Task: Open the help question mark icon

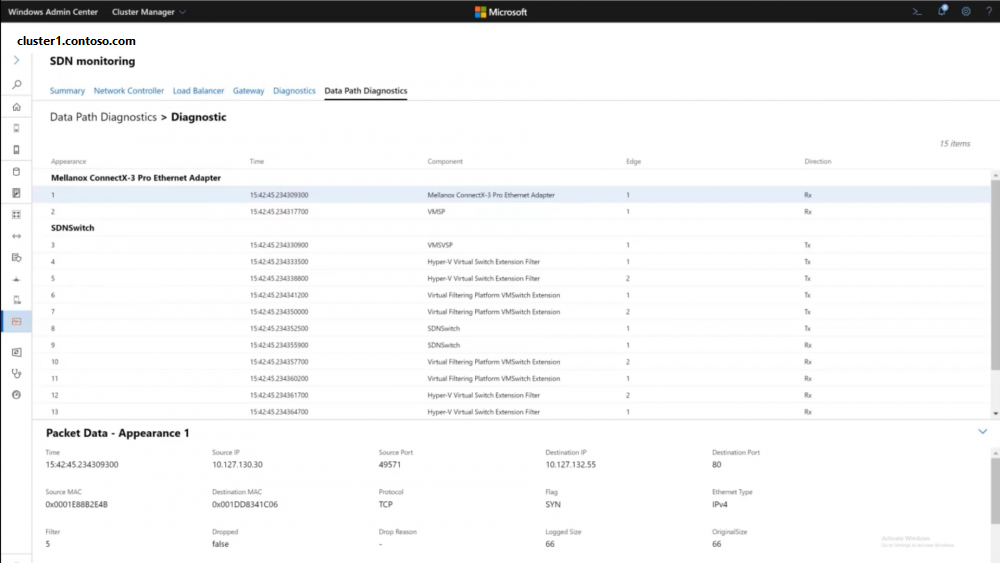Action: tap(989, 11)
